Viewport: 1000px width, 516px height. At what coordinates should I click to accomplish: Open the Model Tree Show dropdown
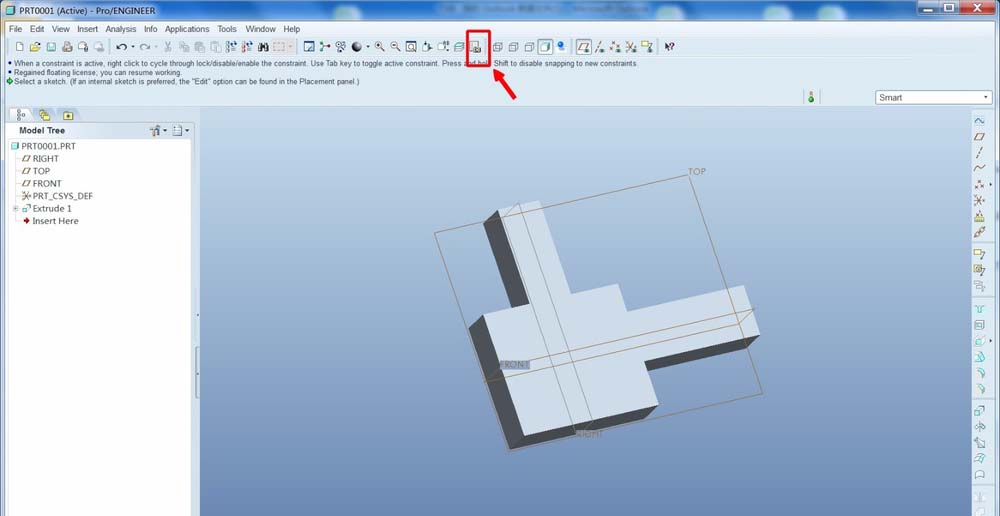pos(158,131)
